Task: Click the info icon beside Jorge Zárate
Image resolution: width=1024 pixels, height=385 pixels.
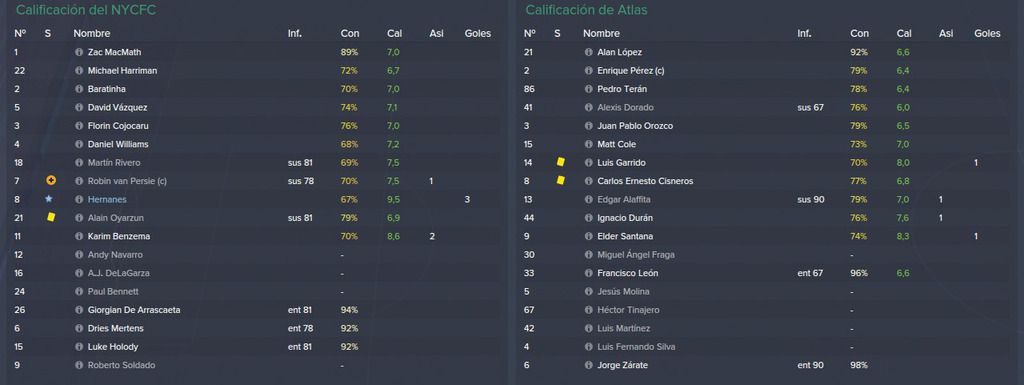Action: pos(588,365)
